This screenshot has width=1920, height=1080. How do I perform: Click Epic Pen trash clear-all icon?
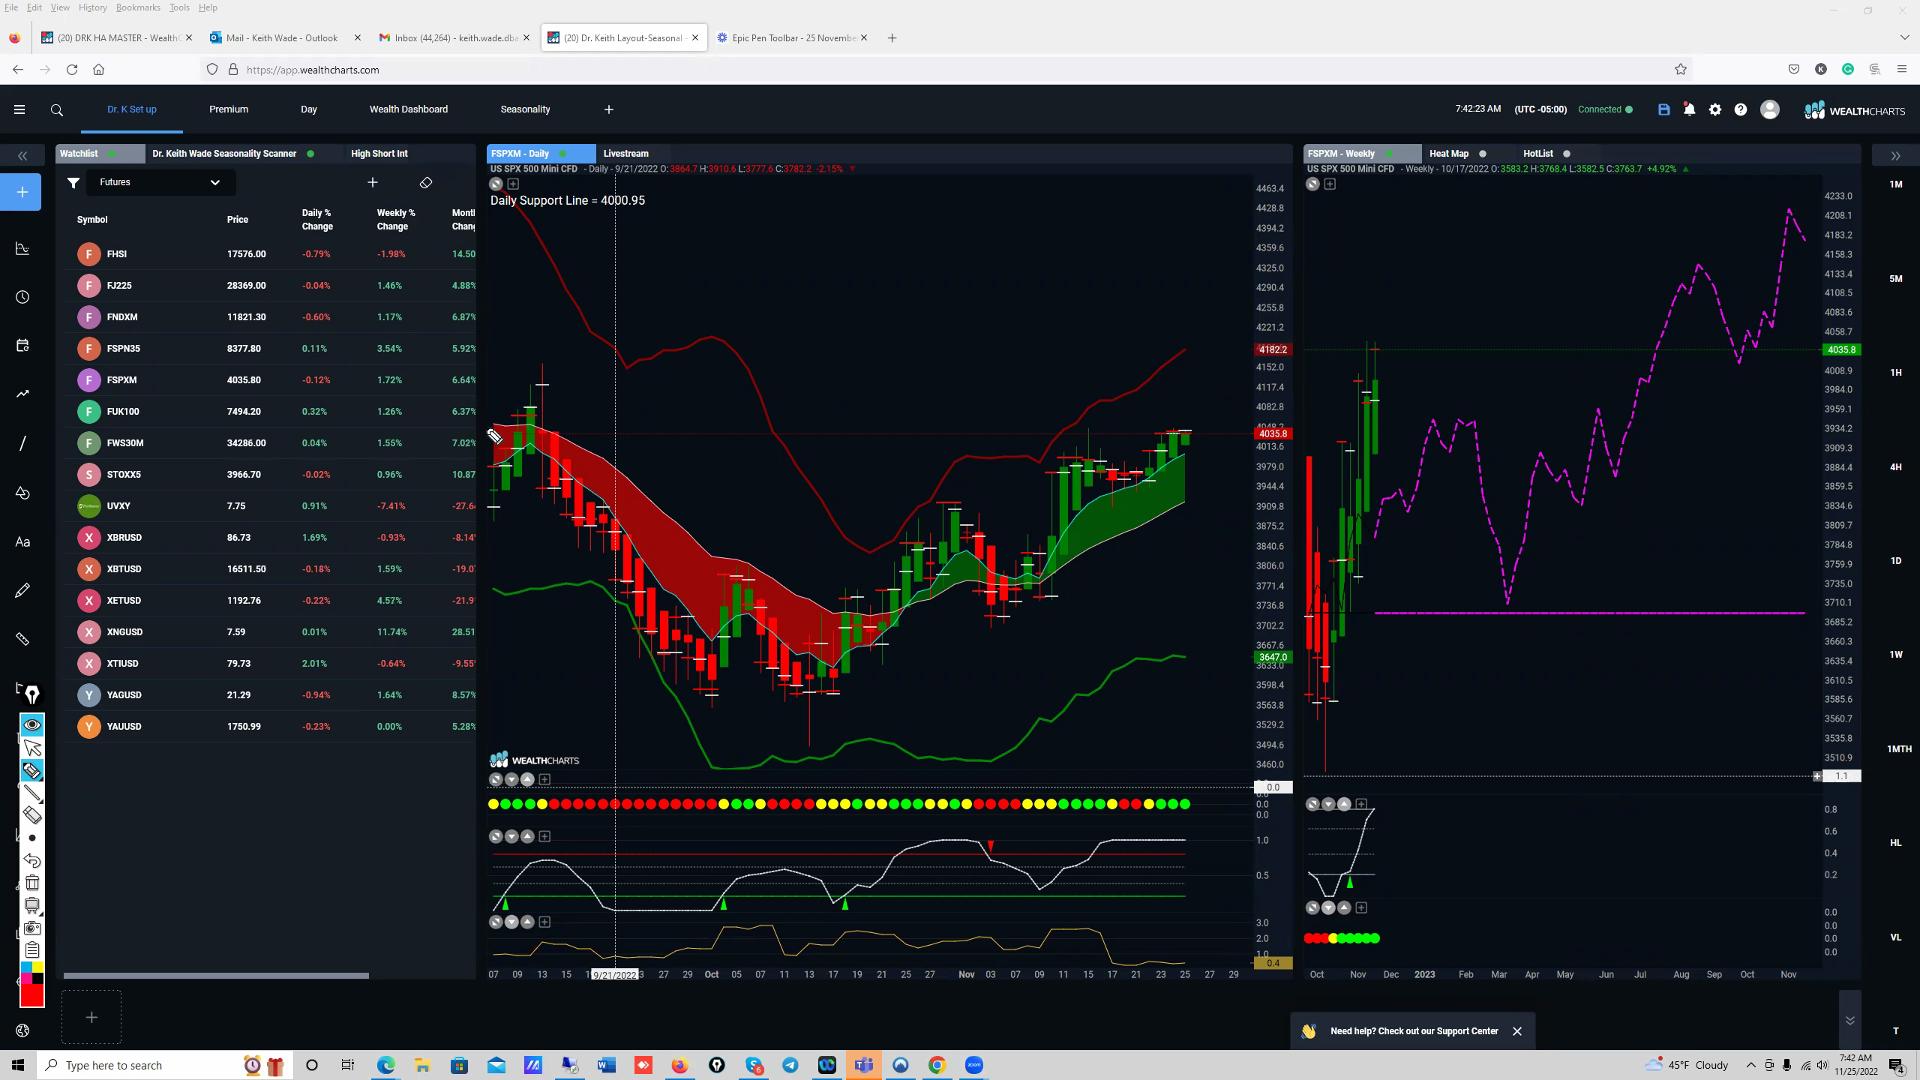click(x=32, y=883)
